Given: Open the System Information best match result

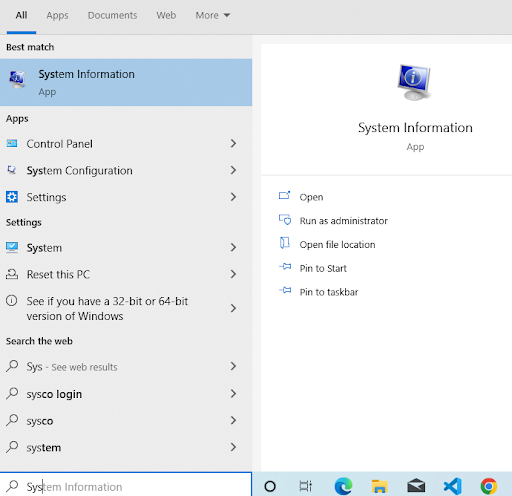Looking at the screenshot, I should pos(126,82).
